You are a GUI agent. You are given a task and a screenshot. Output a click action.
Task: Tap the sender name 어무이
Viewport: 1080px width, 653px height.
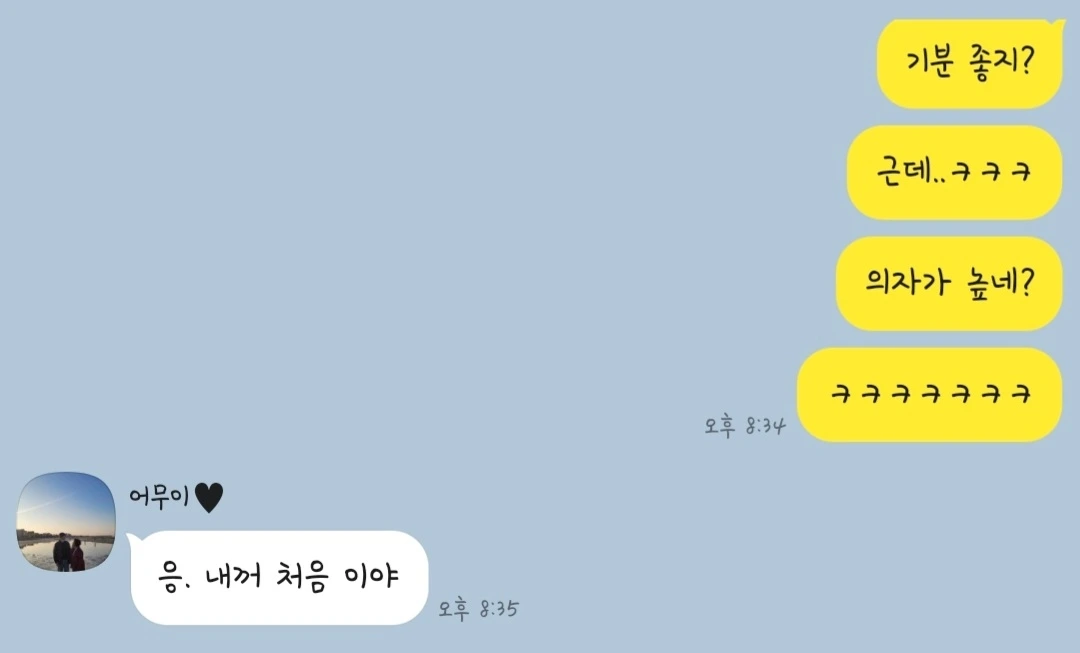click(x=159, y=497)
